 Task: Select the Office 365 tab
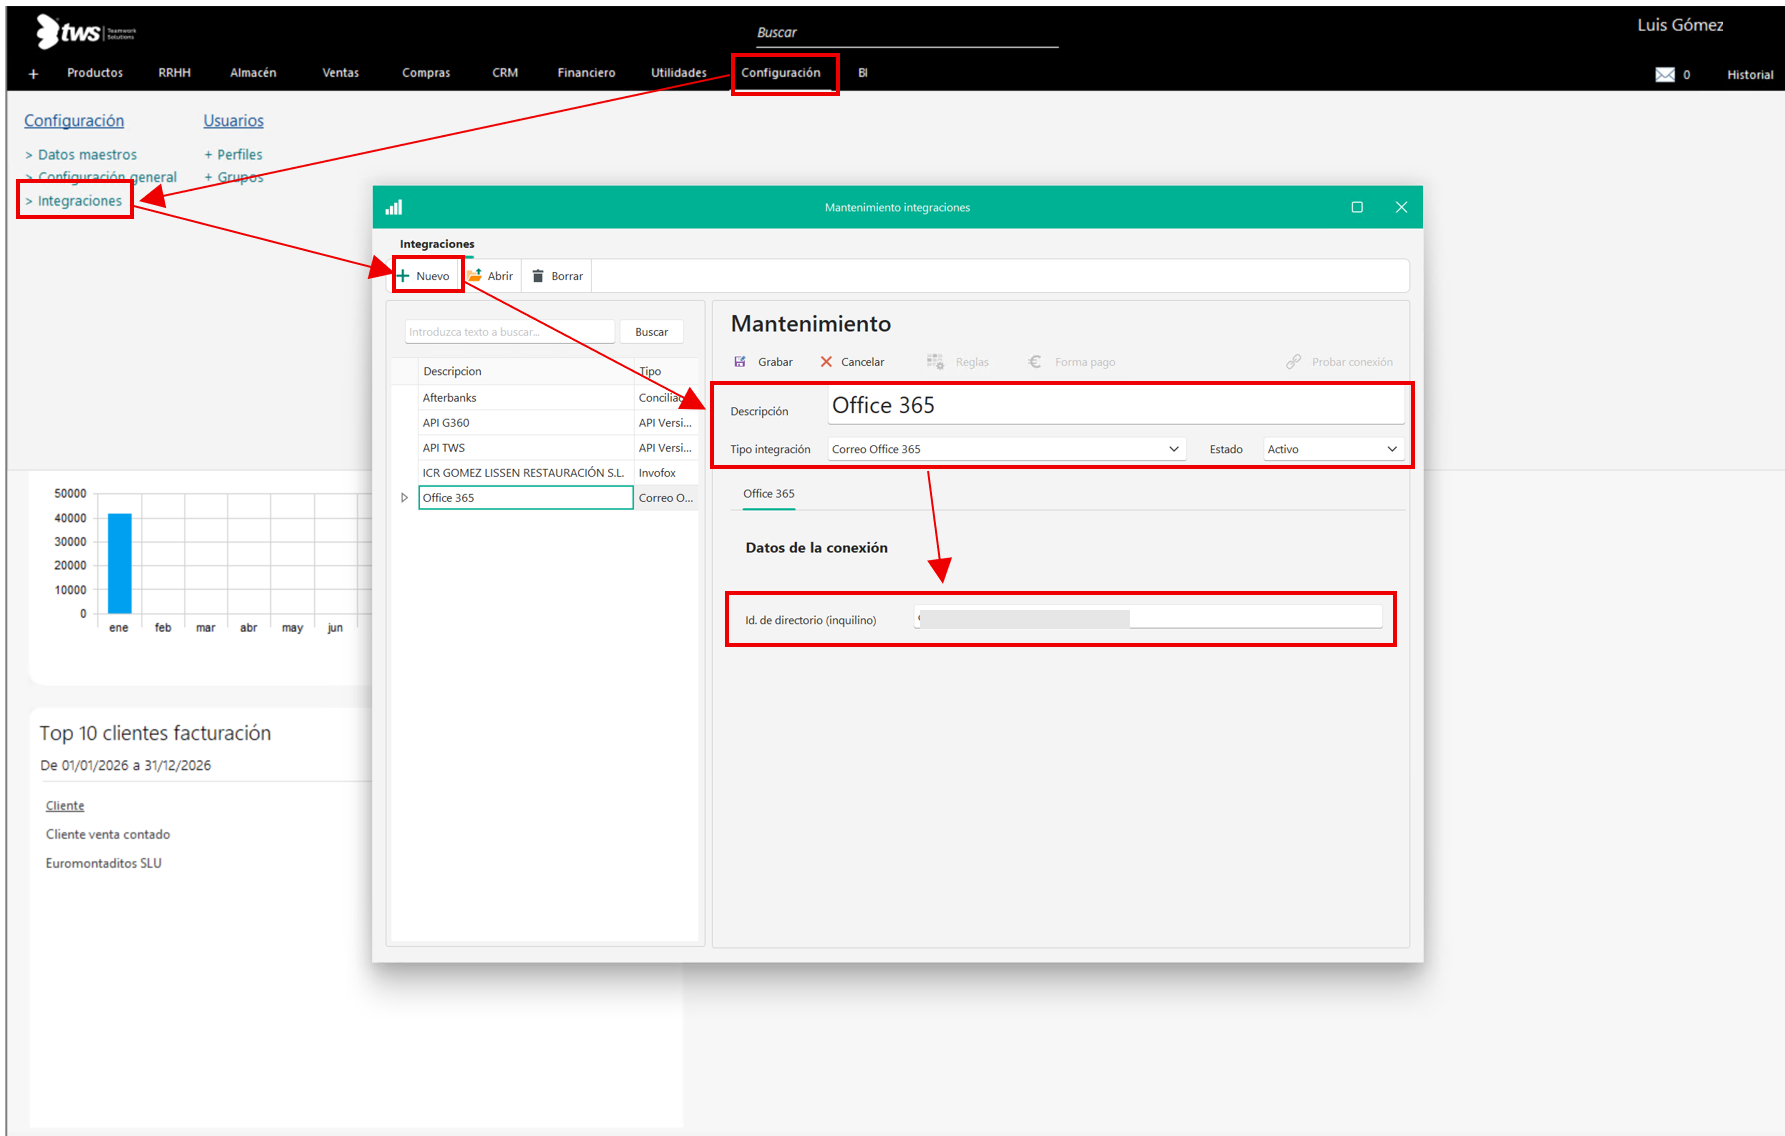[768, 494]
